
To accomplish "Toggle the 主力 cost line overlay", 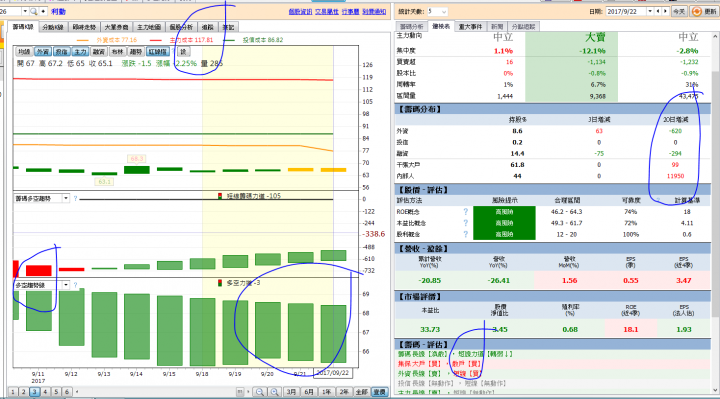I will coord(80,52).
